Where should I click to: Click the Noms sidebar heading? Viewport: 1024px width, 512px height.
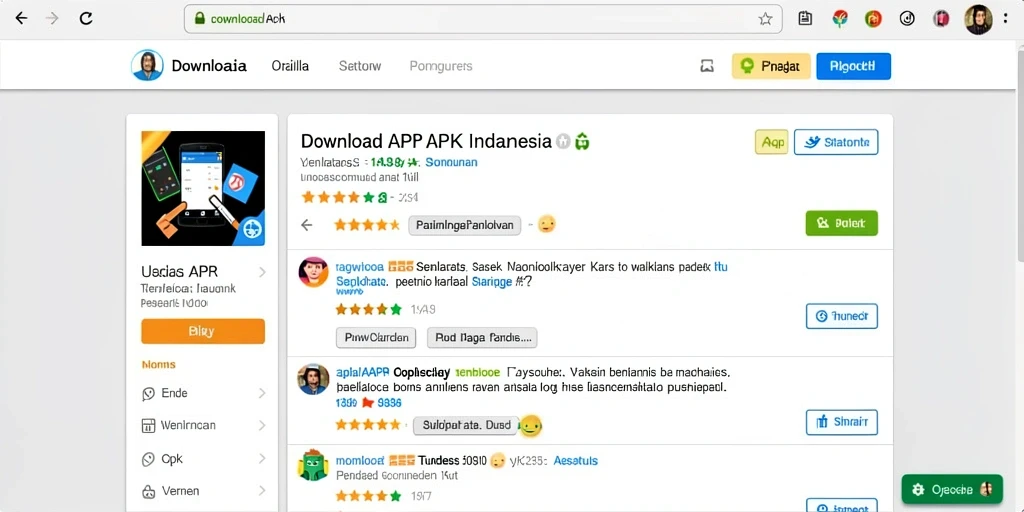(159, 364)
